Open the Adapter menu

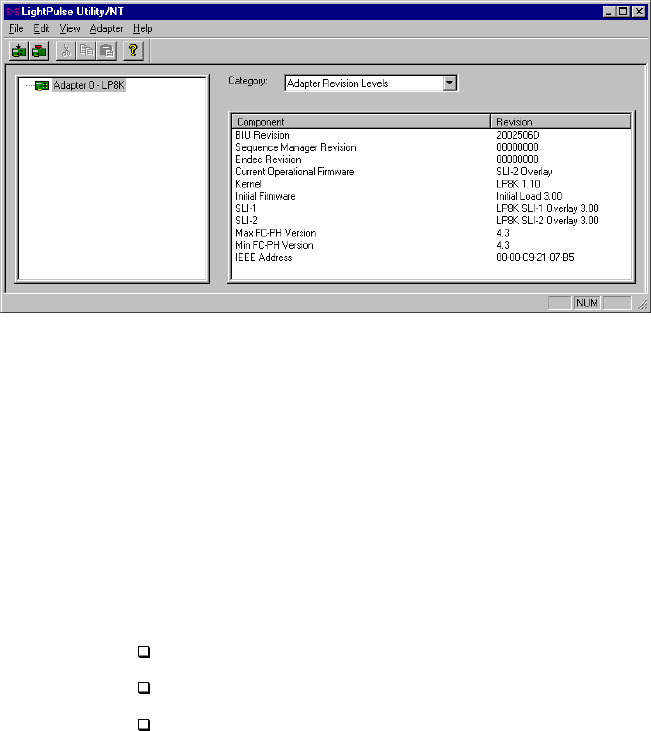(x=106, y=28)
